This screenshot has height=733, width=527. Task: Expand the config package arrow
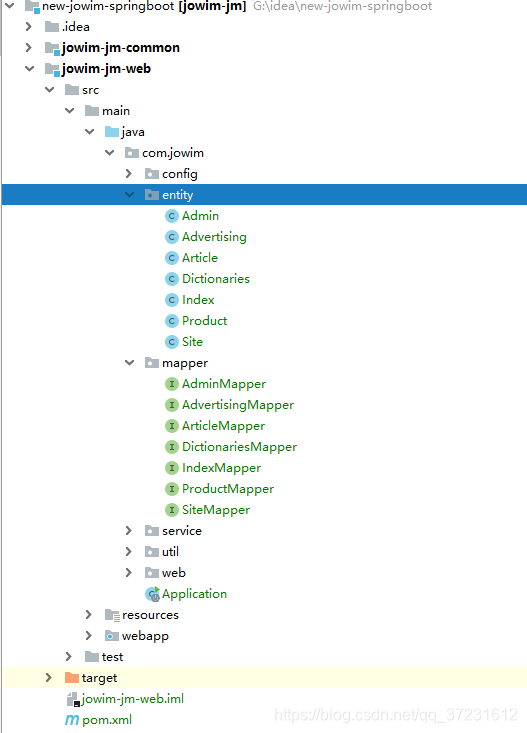tap(129, 174)
